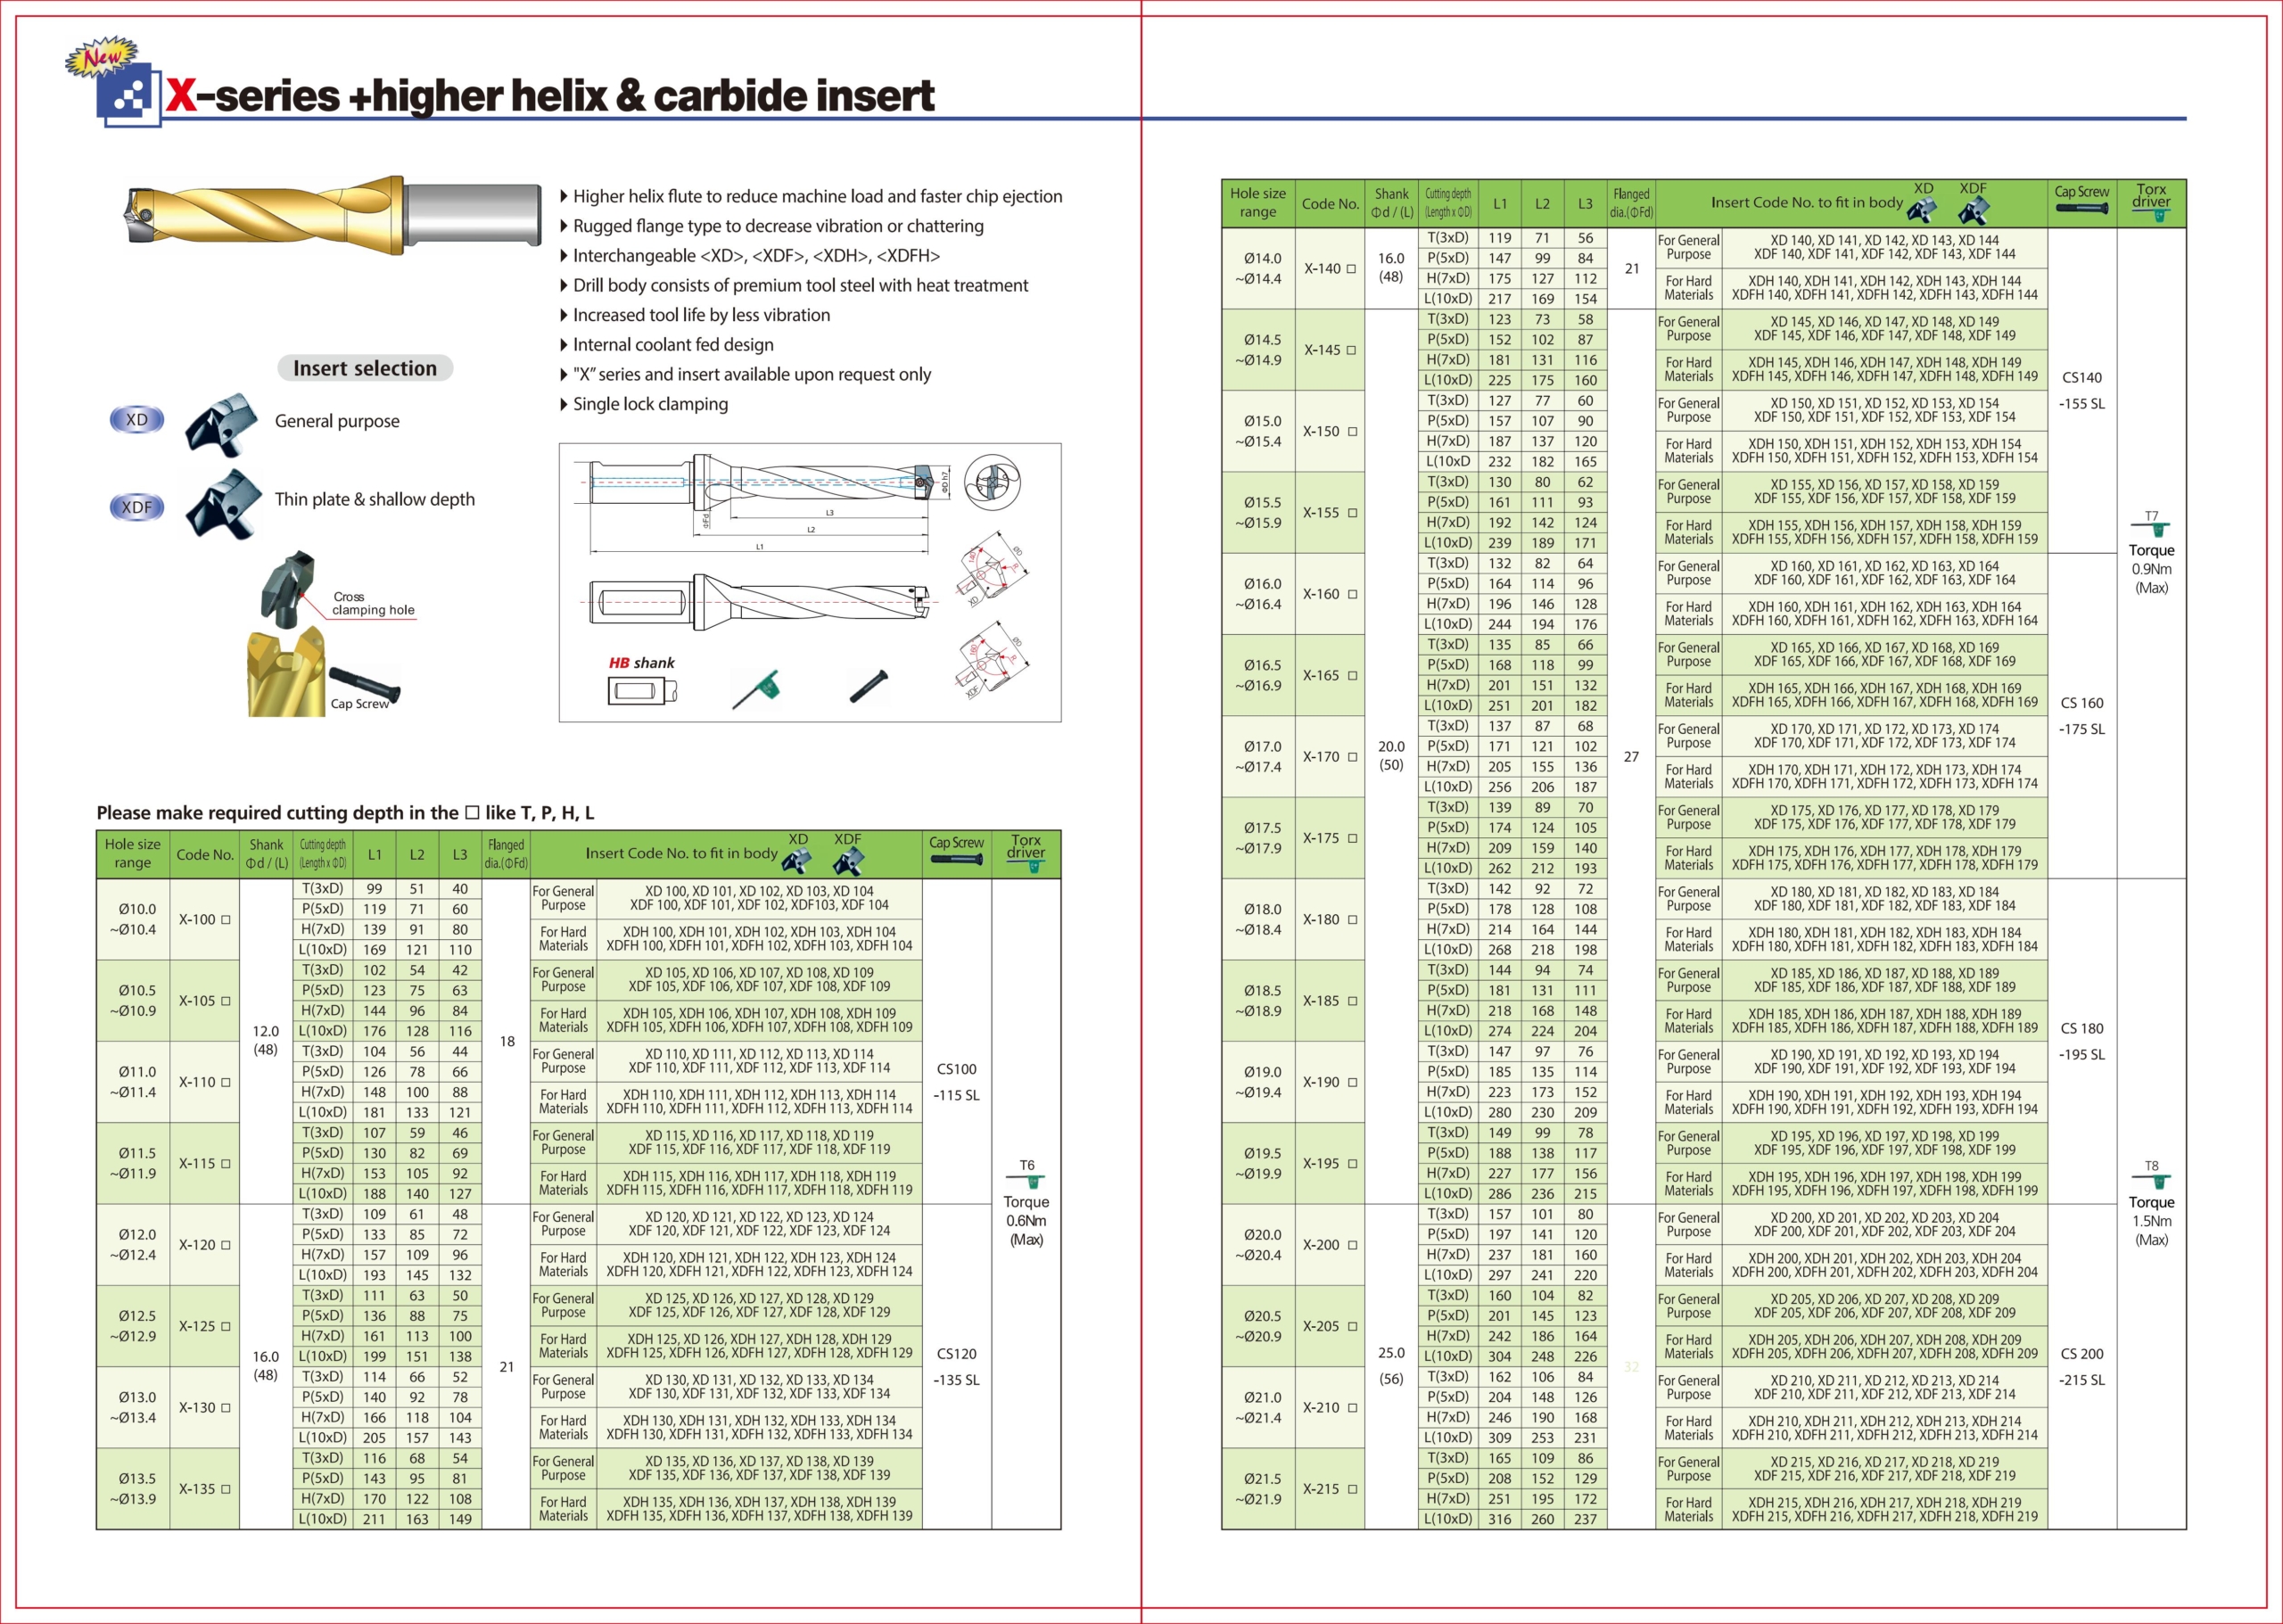Click XDF insert icon in right table header
The width and height of the screenshot is (2283, 1624).
tap(1974, 210)
